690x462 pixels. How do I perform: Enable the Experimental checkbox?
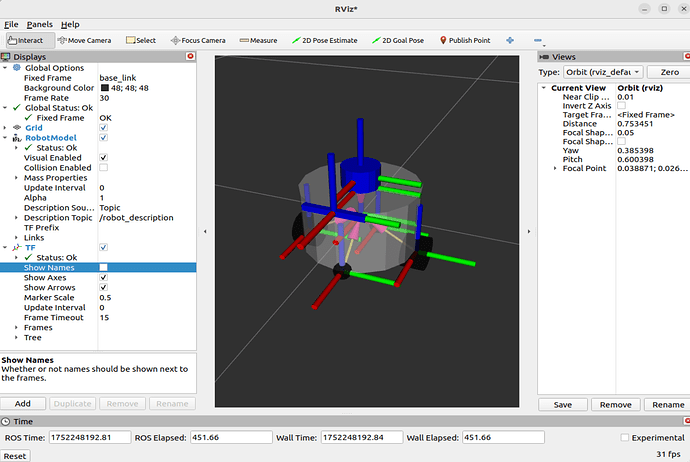(x=624, y=437)
